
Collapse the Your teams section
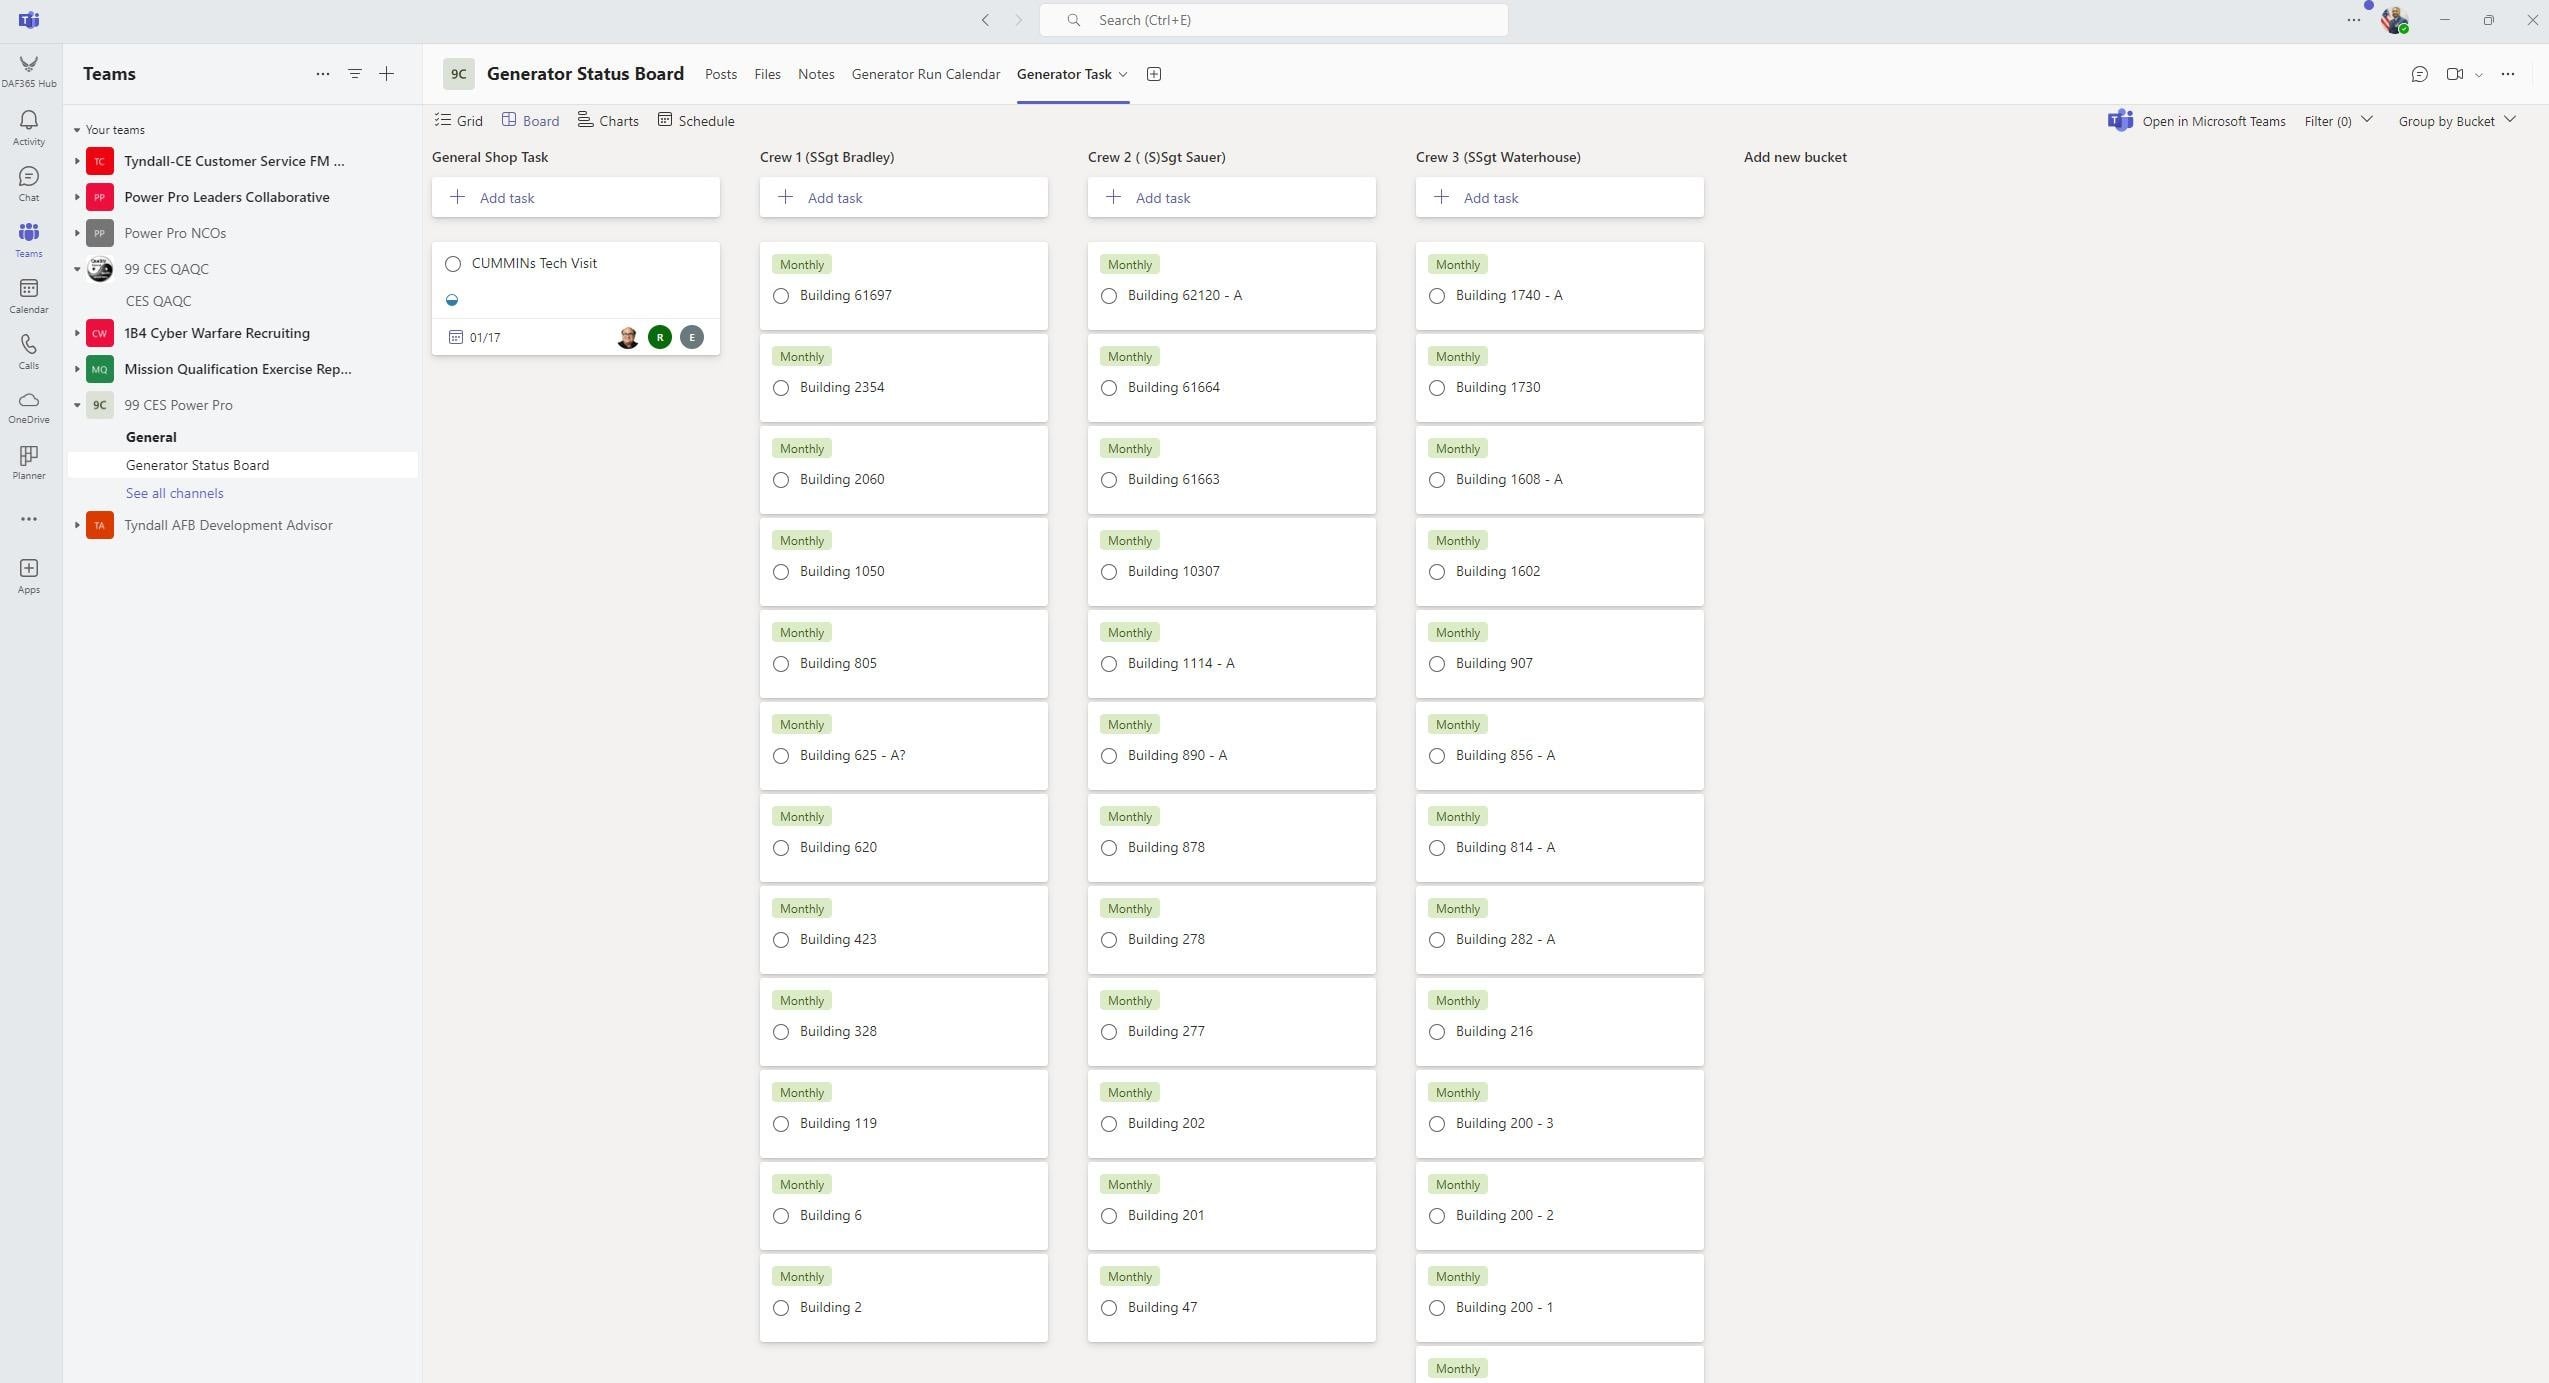77,130
